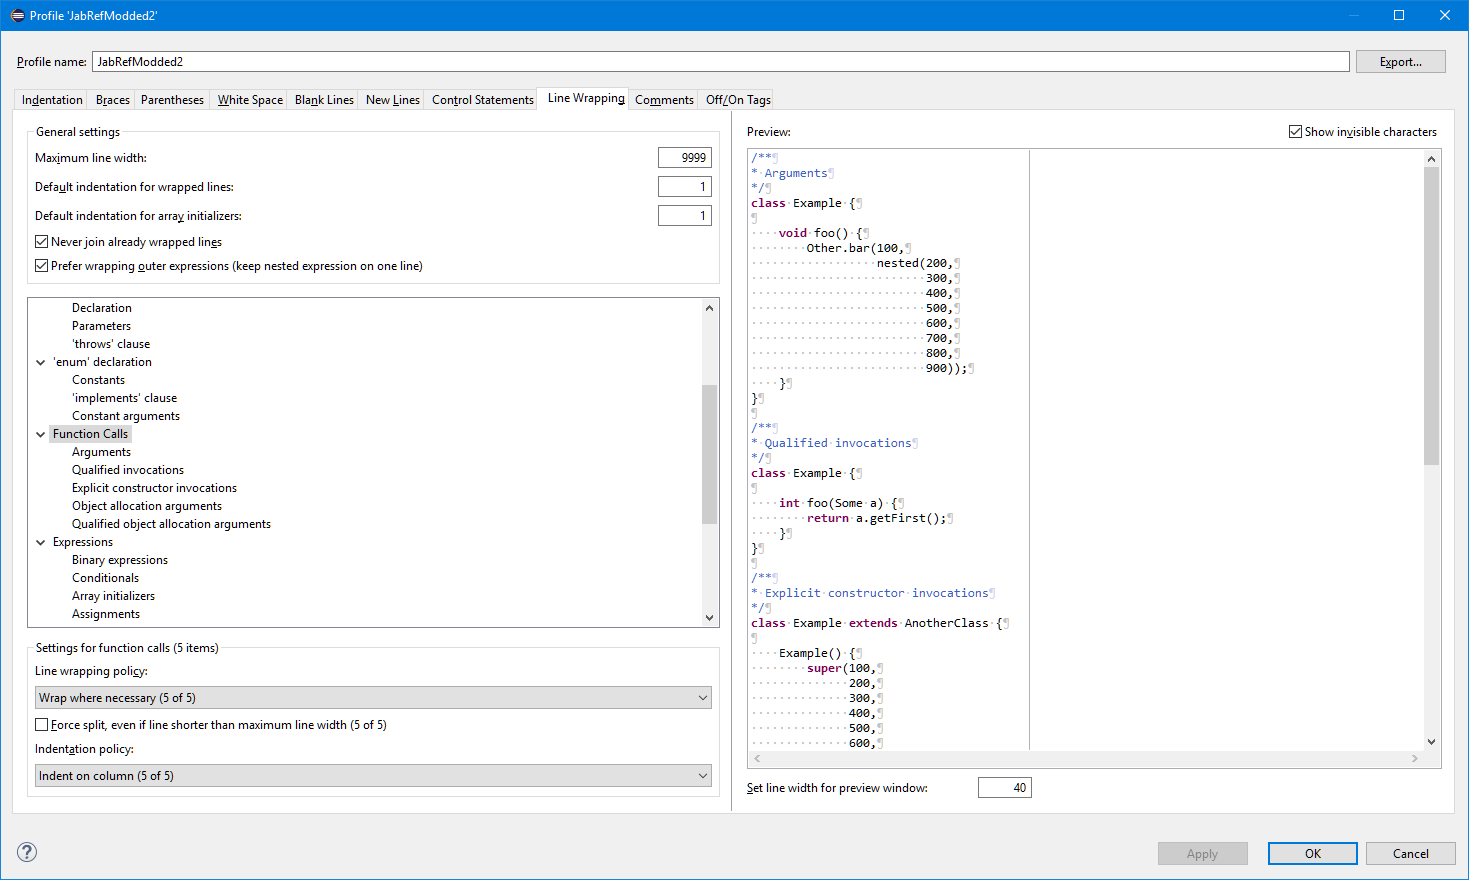The width and height of the screenshot is (1469, 880).
Task: Select 'enum' declaration tree item
Action: 102,362
